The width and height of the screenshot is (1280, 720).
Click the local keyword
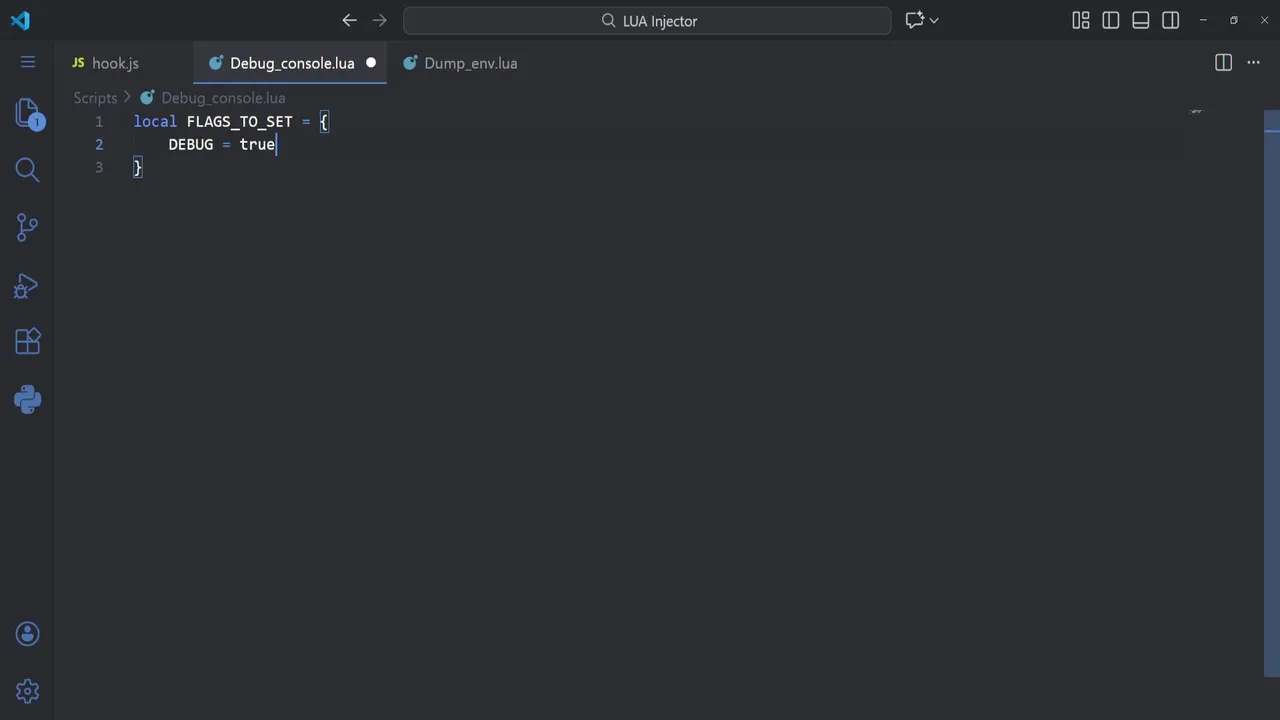tap(155, 121)
